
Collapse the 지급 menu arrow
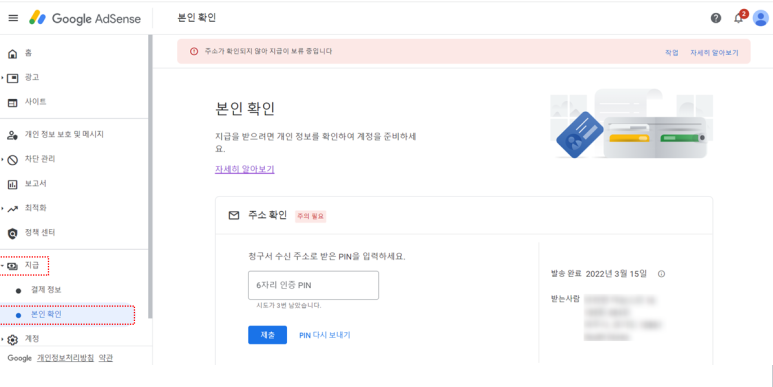(2, 266)
